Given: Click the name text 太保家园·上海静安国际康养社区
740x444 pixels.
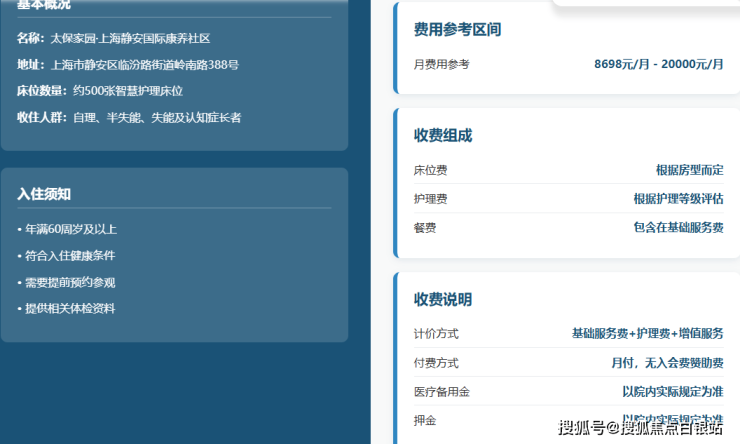Looking at the screenshot, I should tap(130, 38).
